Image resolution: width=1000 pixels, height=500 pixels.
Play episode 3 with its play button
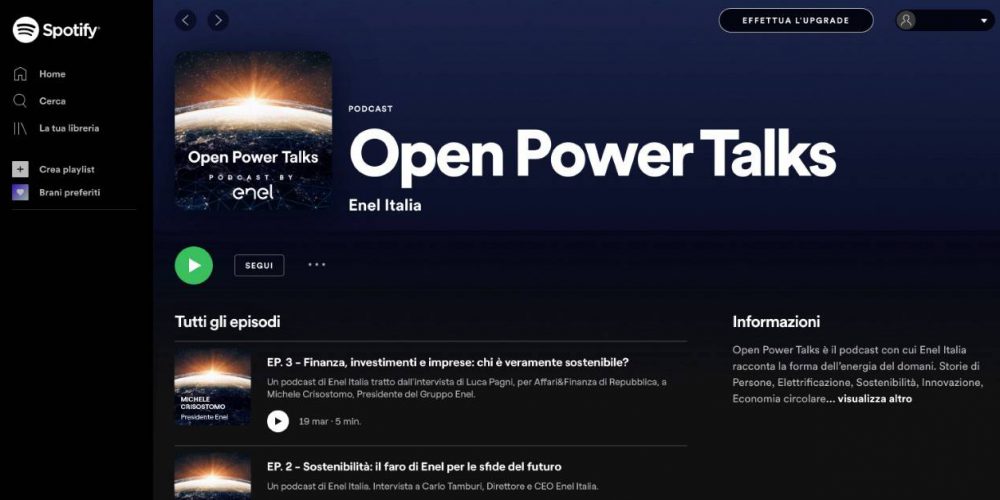(x=277, y=421)
